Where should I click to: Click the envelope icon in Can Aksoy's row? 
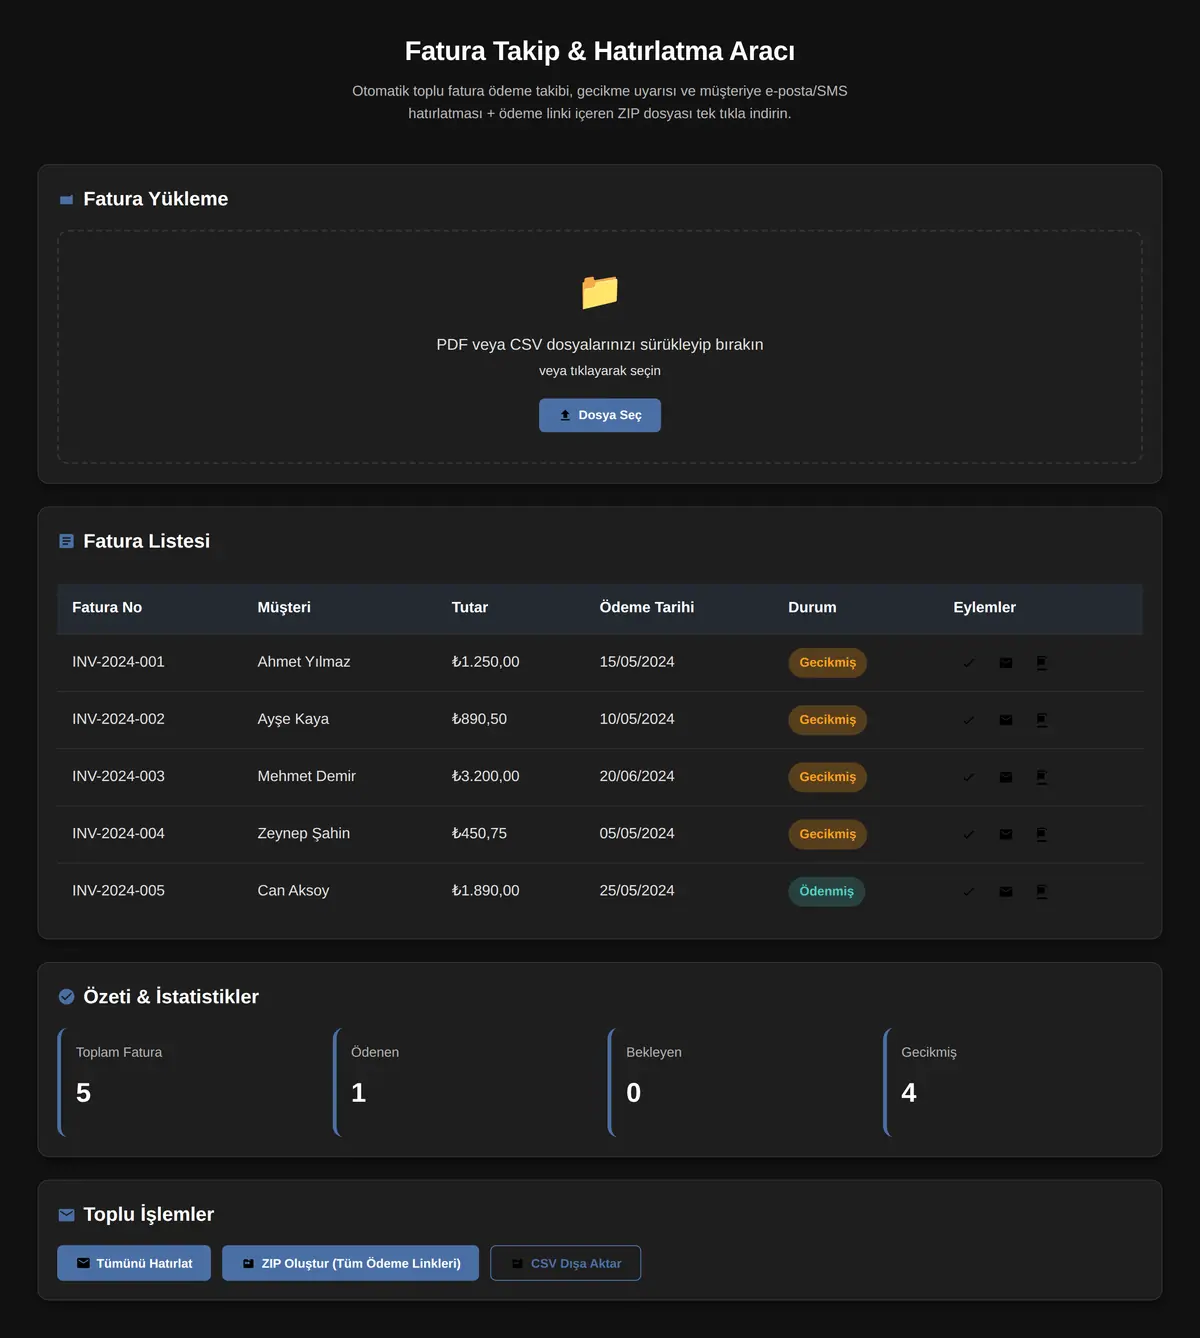(x=1006, y=892)
